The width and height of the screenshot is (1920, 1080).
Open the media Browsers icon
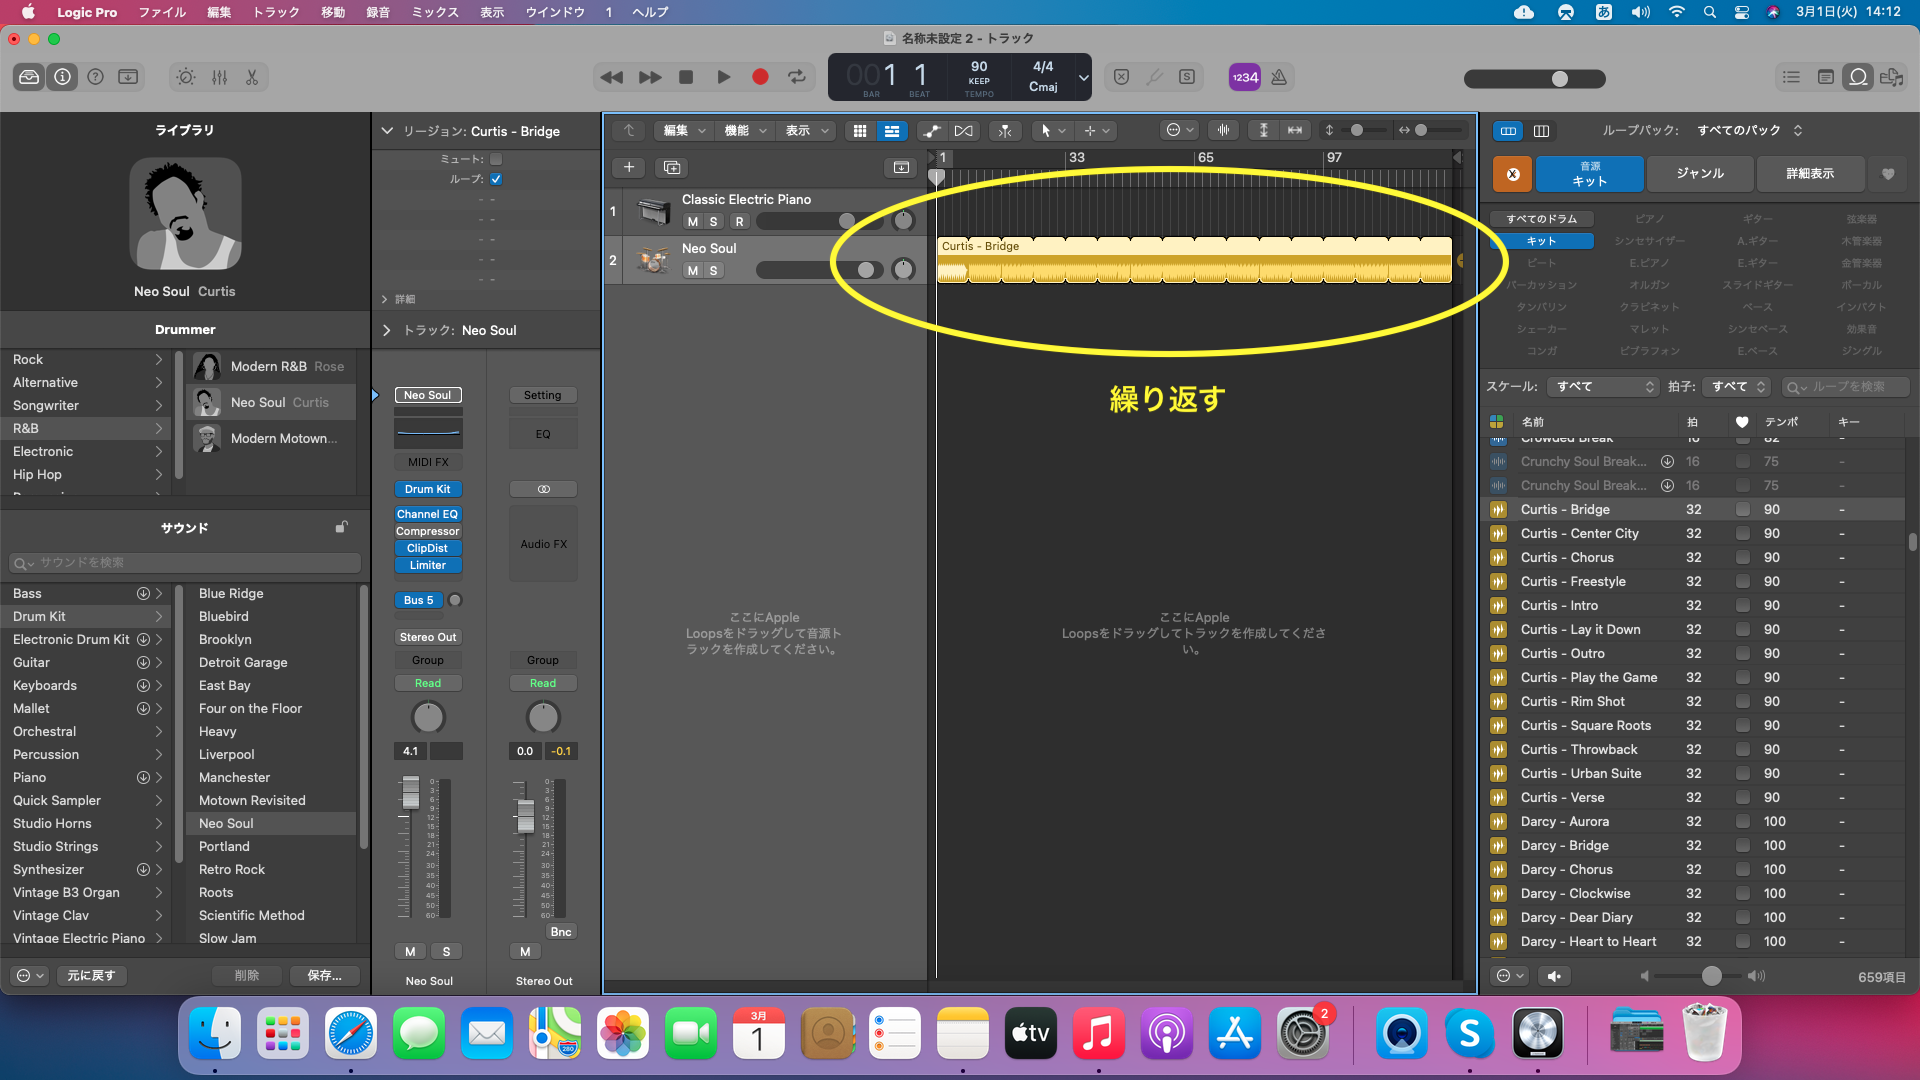point(1891,77)
